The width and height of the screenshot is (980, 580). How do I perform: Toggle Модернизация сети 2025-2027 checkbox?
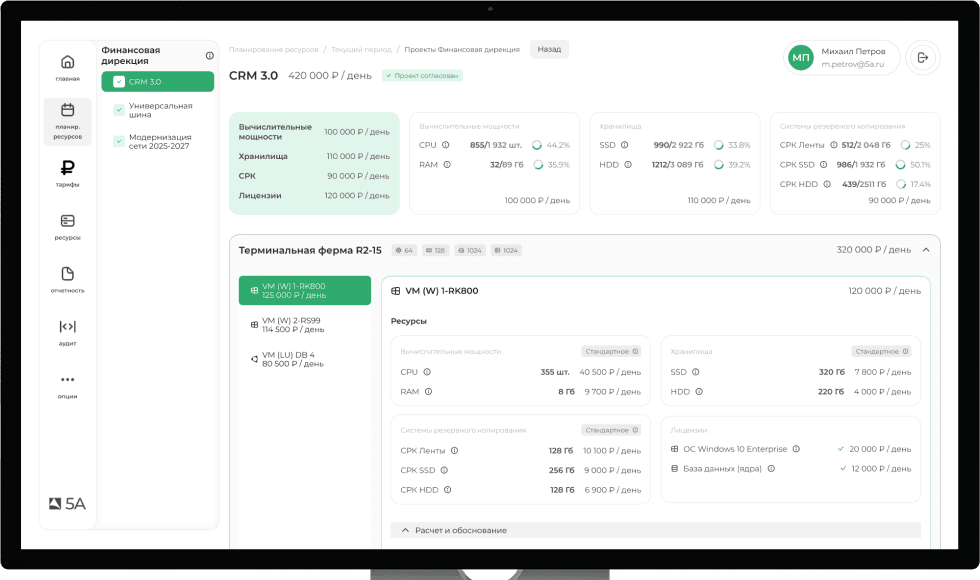[119, 142]
